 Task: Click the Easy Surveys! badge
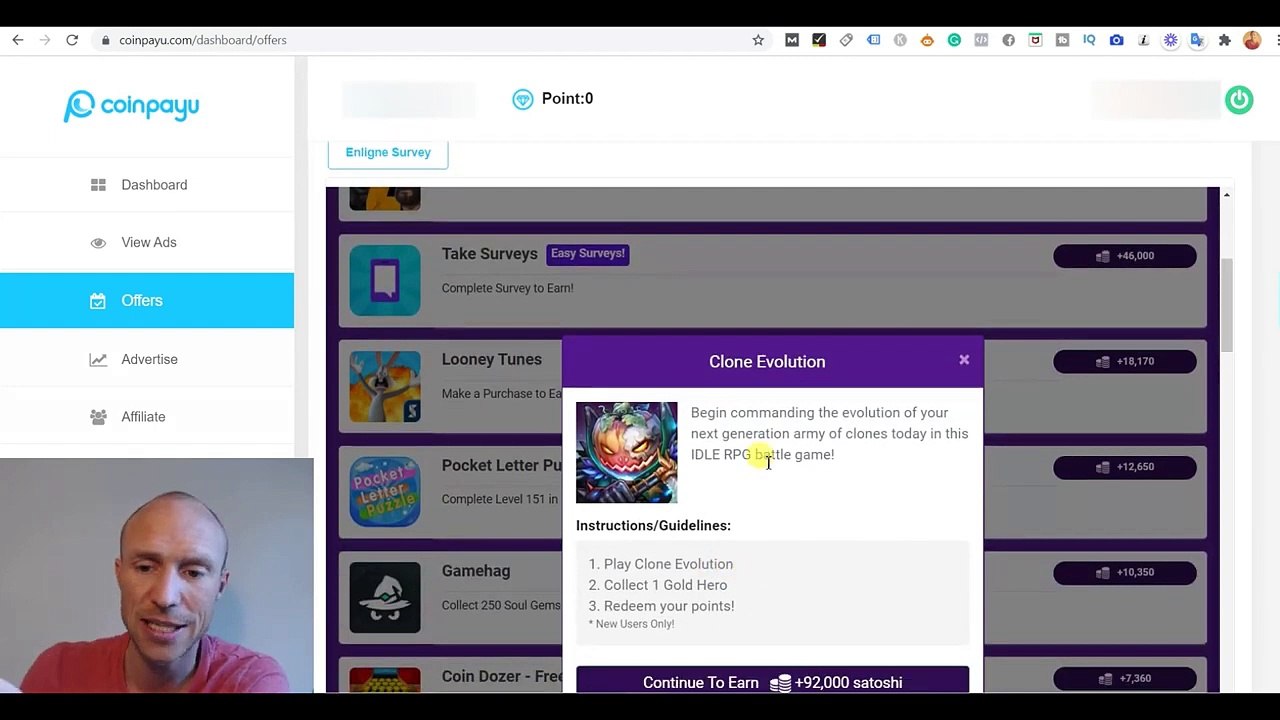tap(588, 254)
